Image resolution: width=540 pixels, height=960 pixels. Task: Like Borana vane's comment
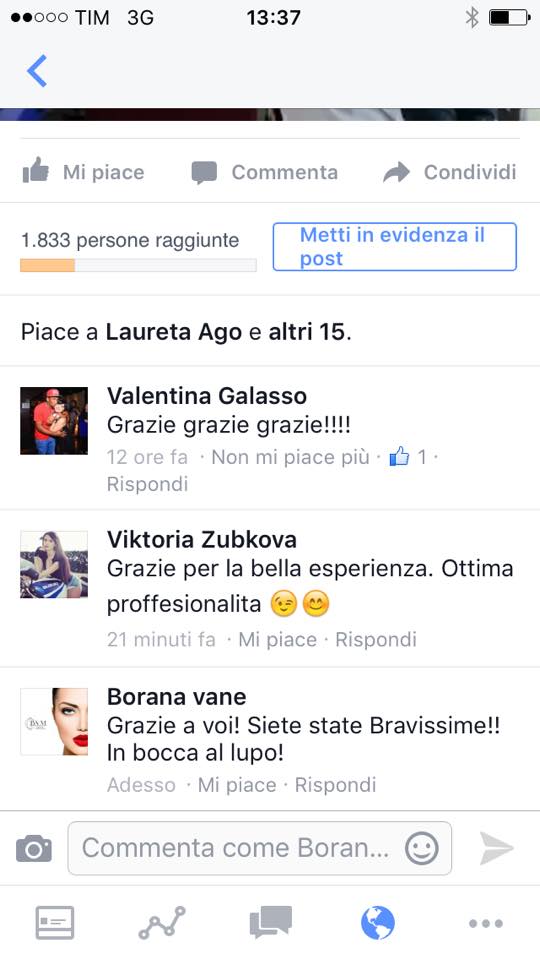[237, 785]
